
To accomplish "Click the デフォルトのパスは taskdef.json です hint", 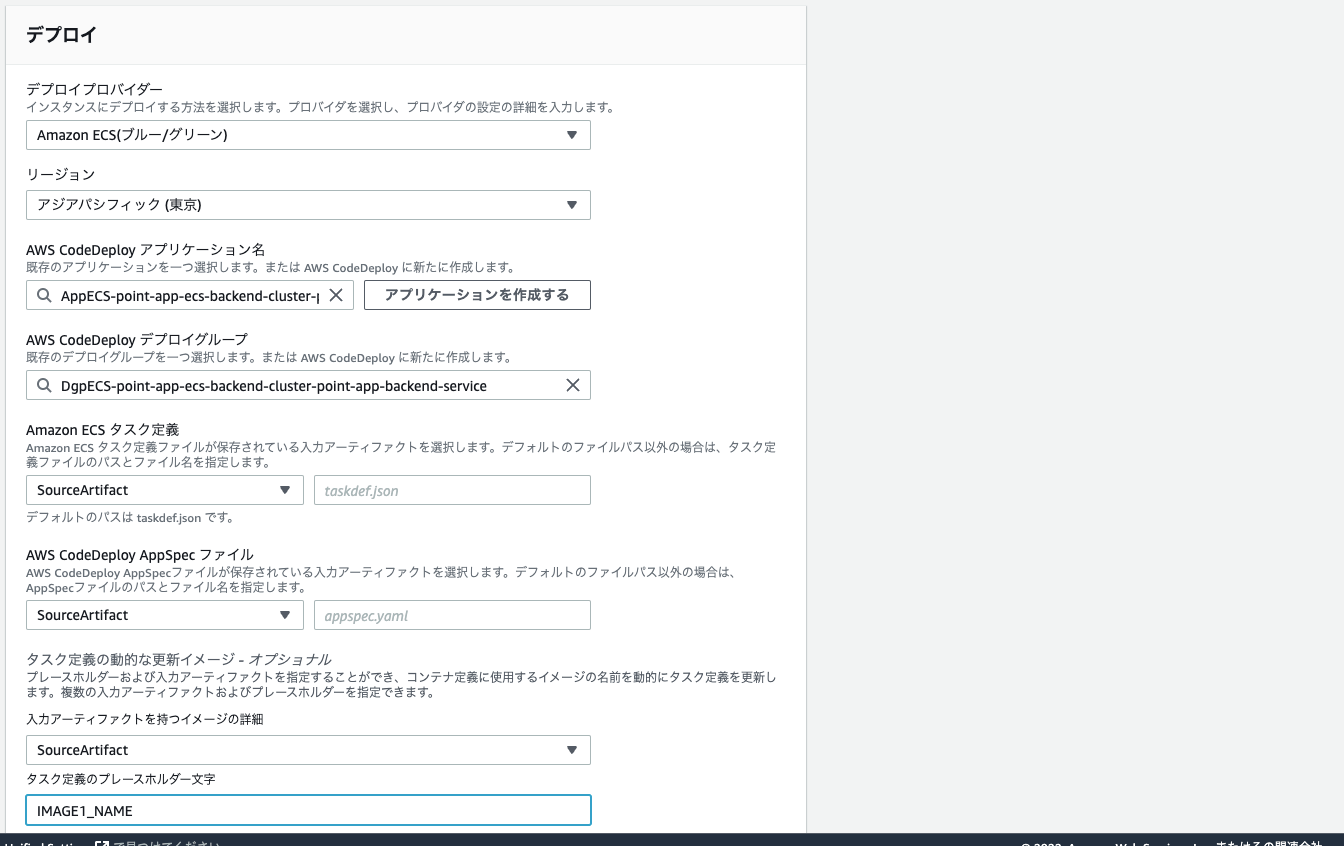I will [130, 518].
